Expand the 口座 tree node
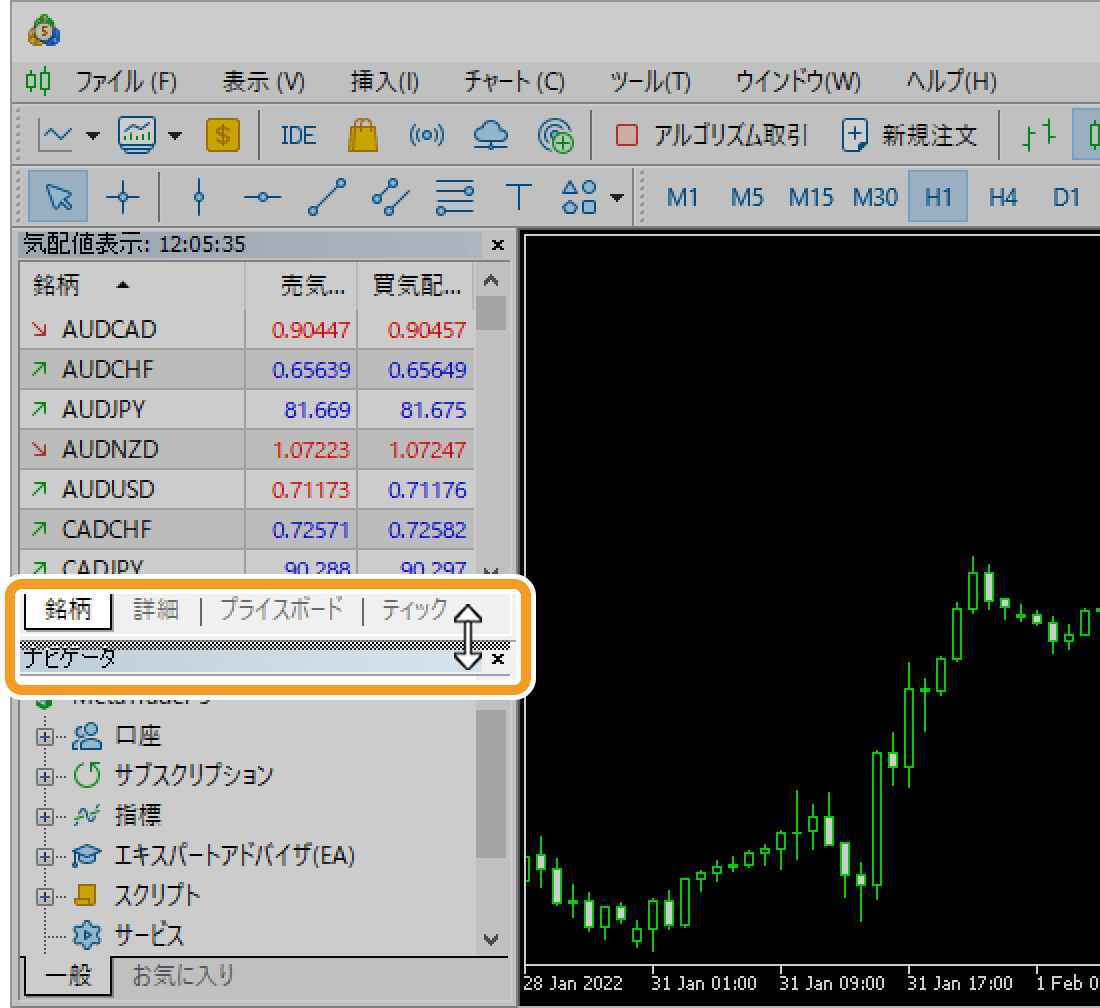Viewport: 1100px width, 1008px height. click(x=44, y=737)
